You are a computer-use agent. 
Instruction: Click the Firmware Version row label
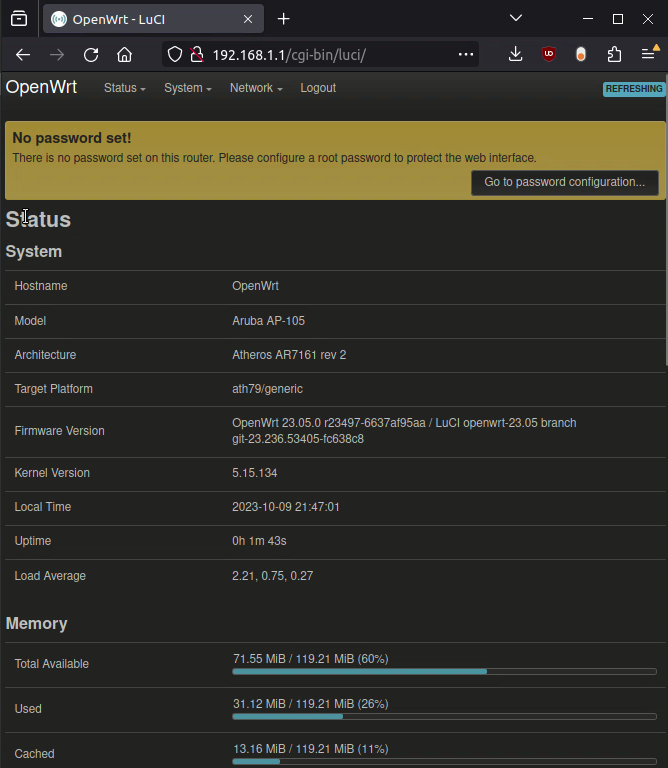[59, 431]
